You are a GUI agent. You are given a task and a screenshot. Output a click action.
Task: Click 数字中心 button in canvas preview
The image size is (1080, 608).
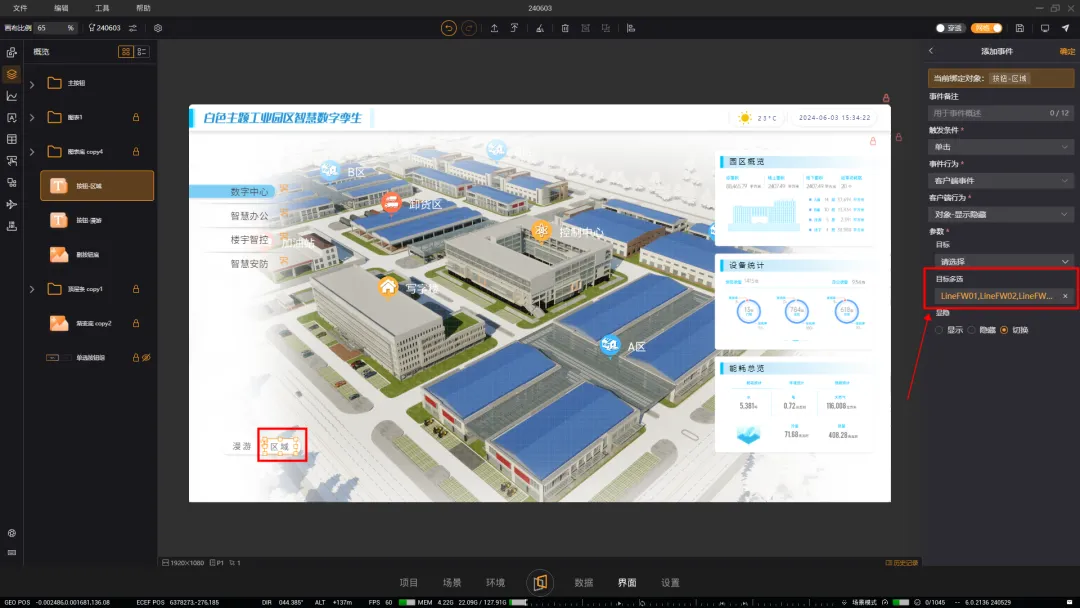pos(232,191)
